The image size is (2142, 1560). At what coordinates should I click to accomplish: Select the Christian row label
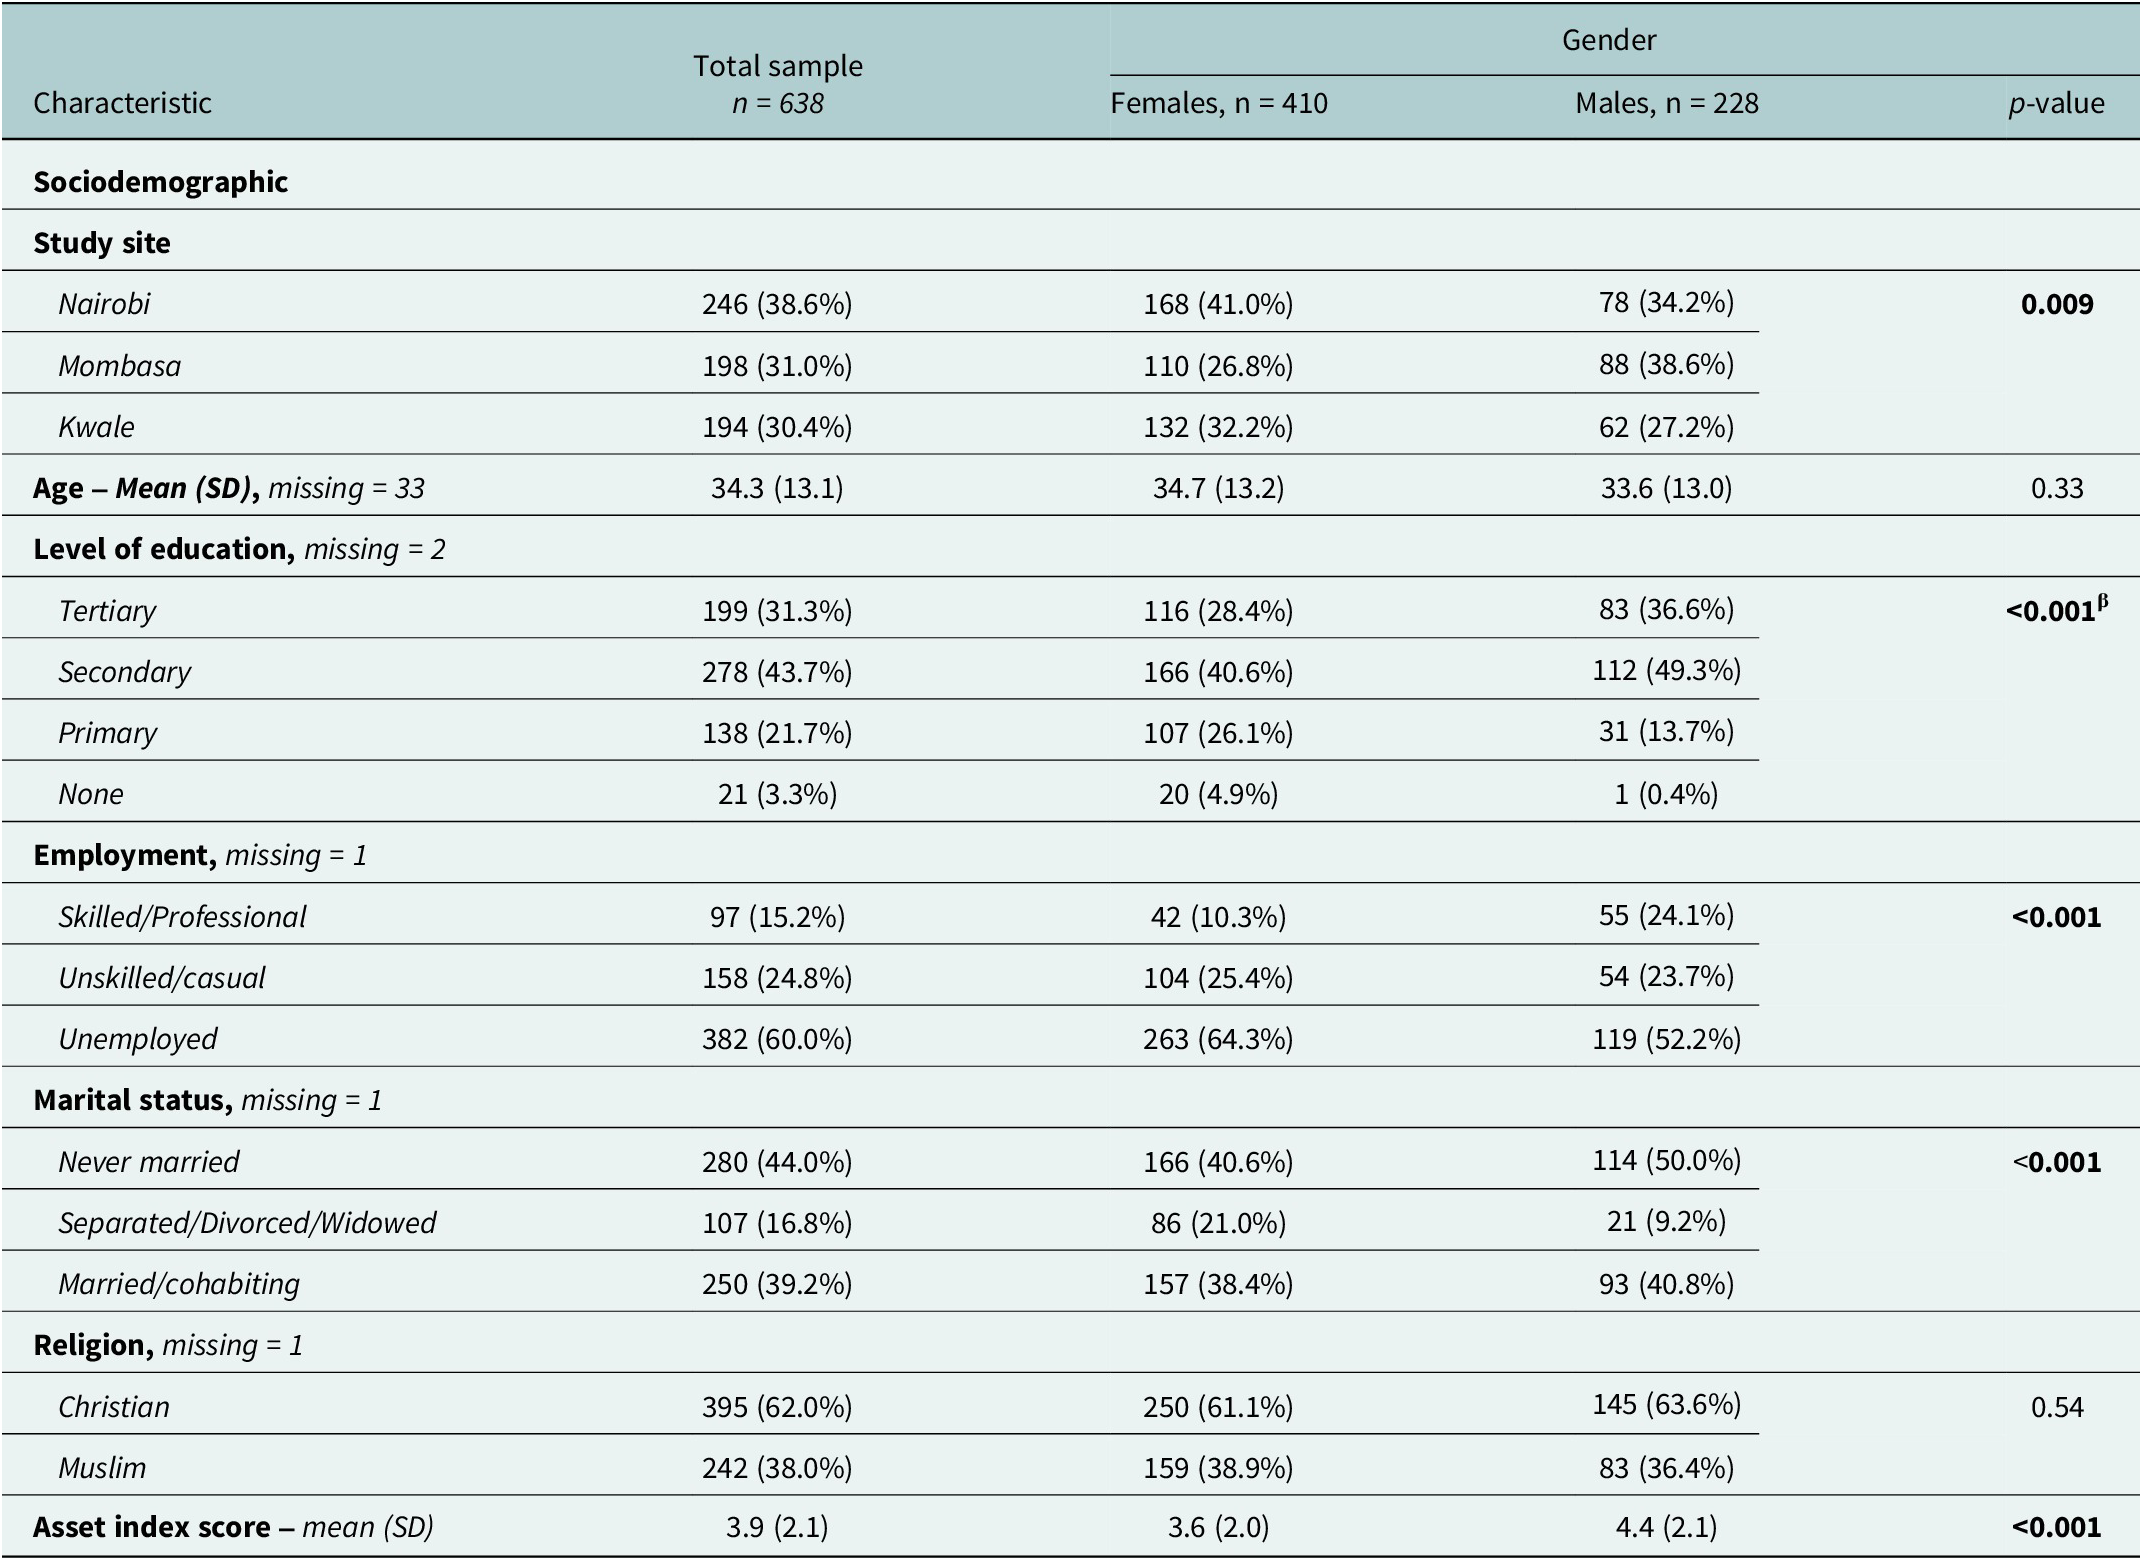(x=114, y=1407)
